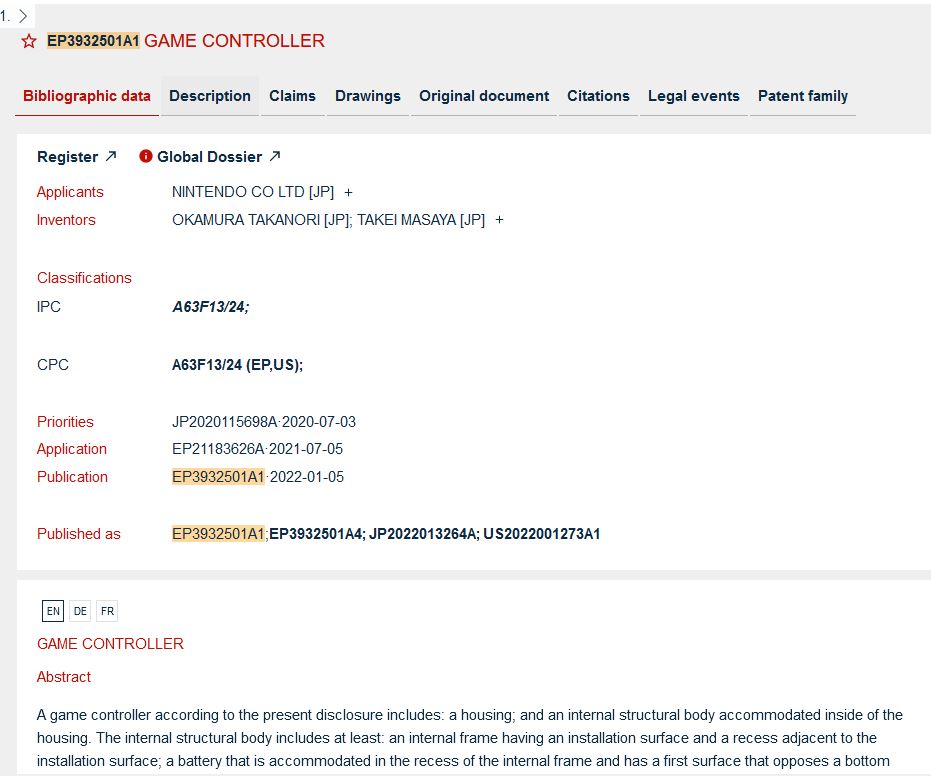
Task: Open the Register external link arrow icon
Action: pos(111,156)
